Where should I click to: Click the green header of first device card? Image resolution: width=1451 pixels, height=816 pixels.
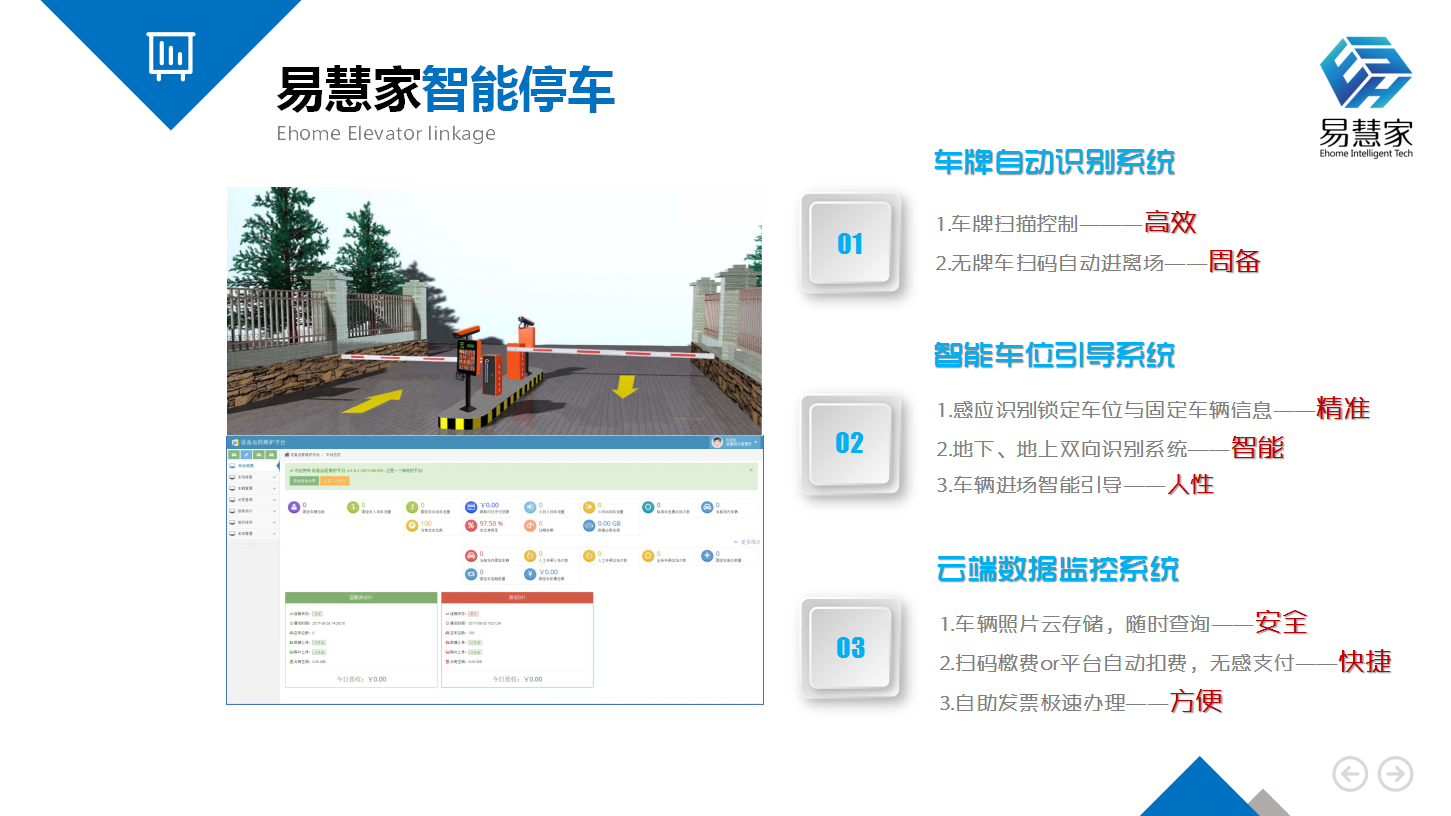click(x=361, y=597)
